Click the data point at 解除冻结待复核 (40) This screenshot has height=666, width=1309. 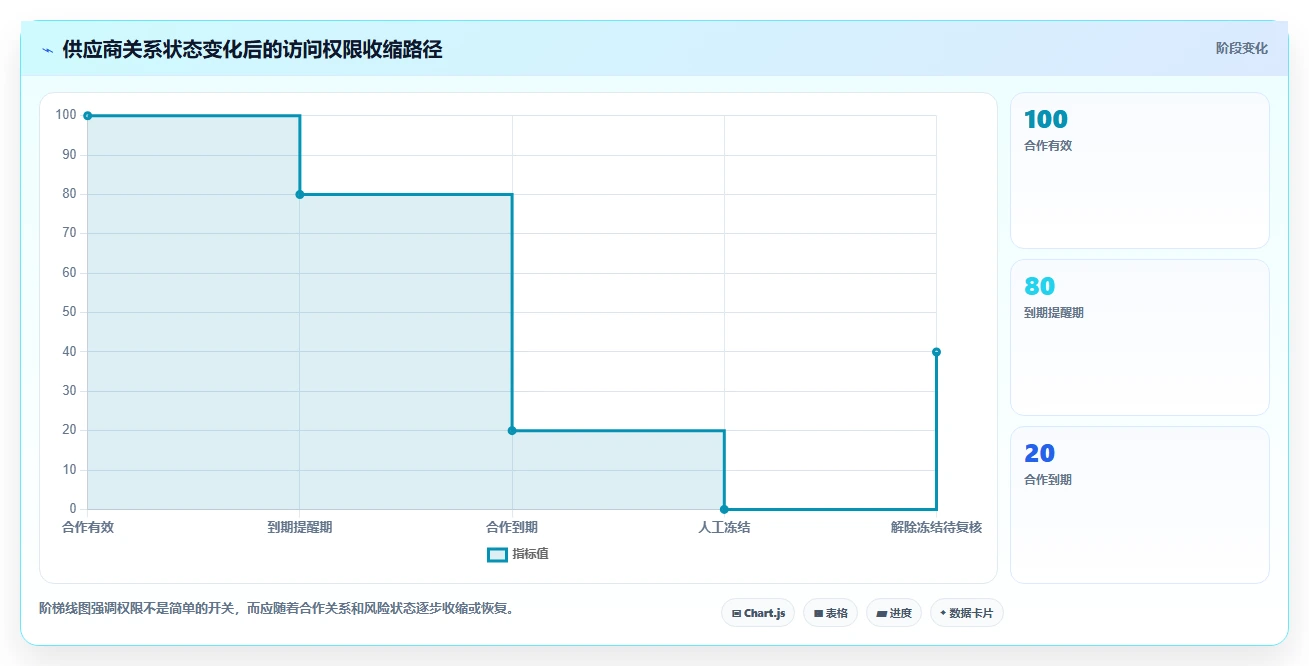(x=936, y=352)
